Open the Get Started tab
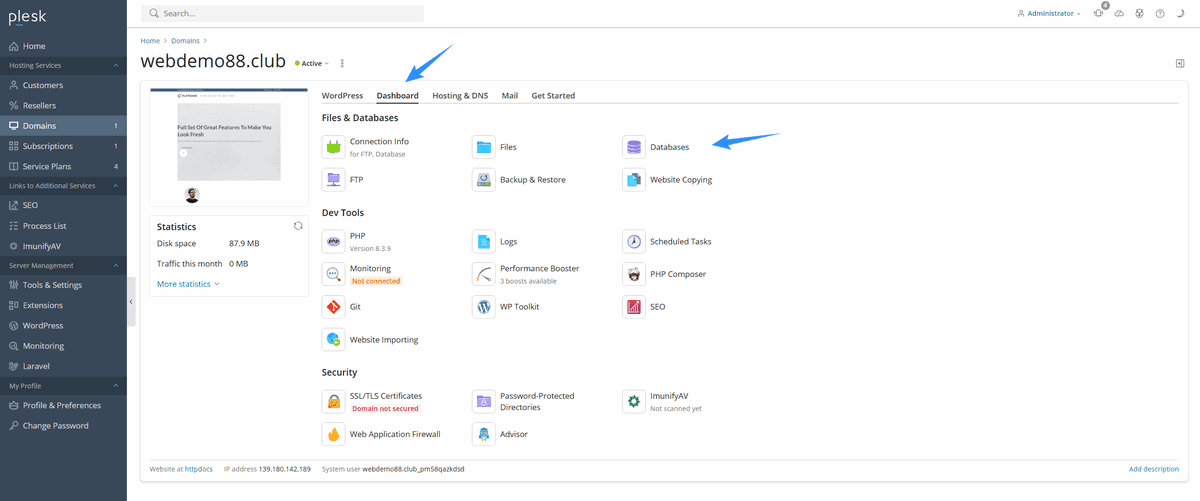1200x501 pixels. point(553,96)
